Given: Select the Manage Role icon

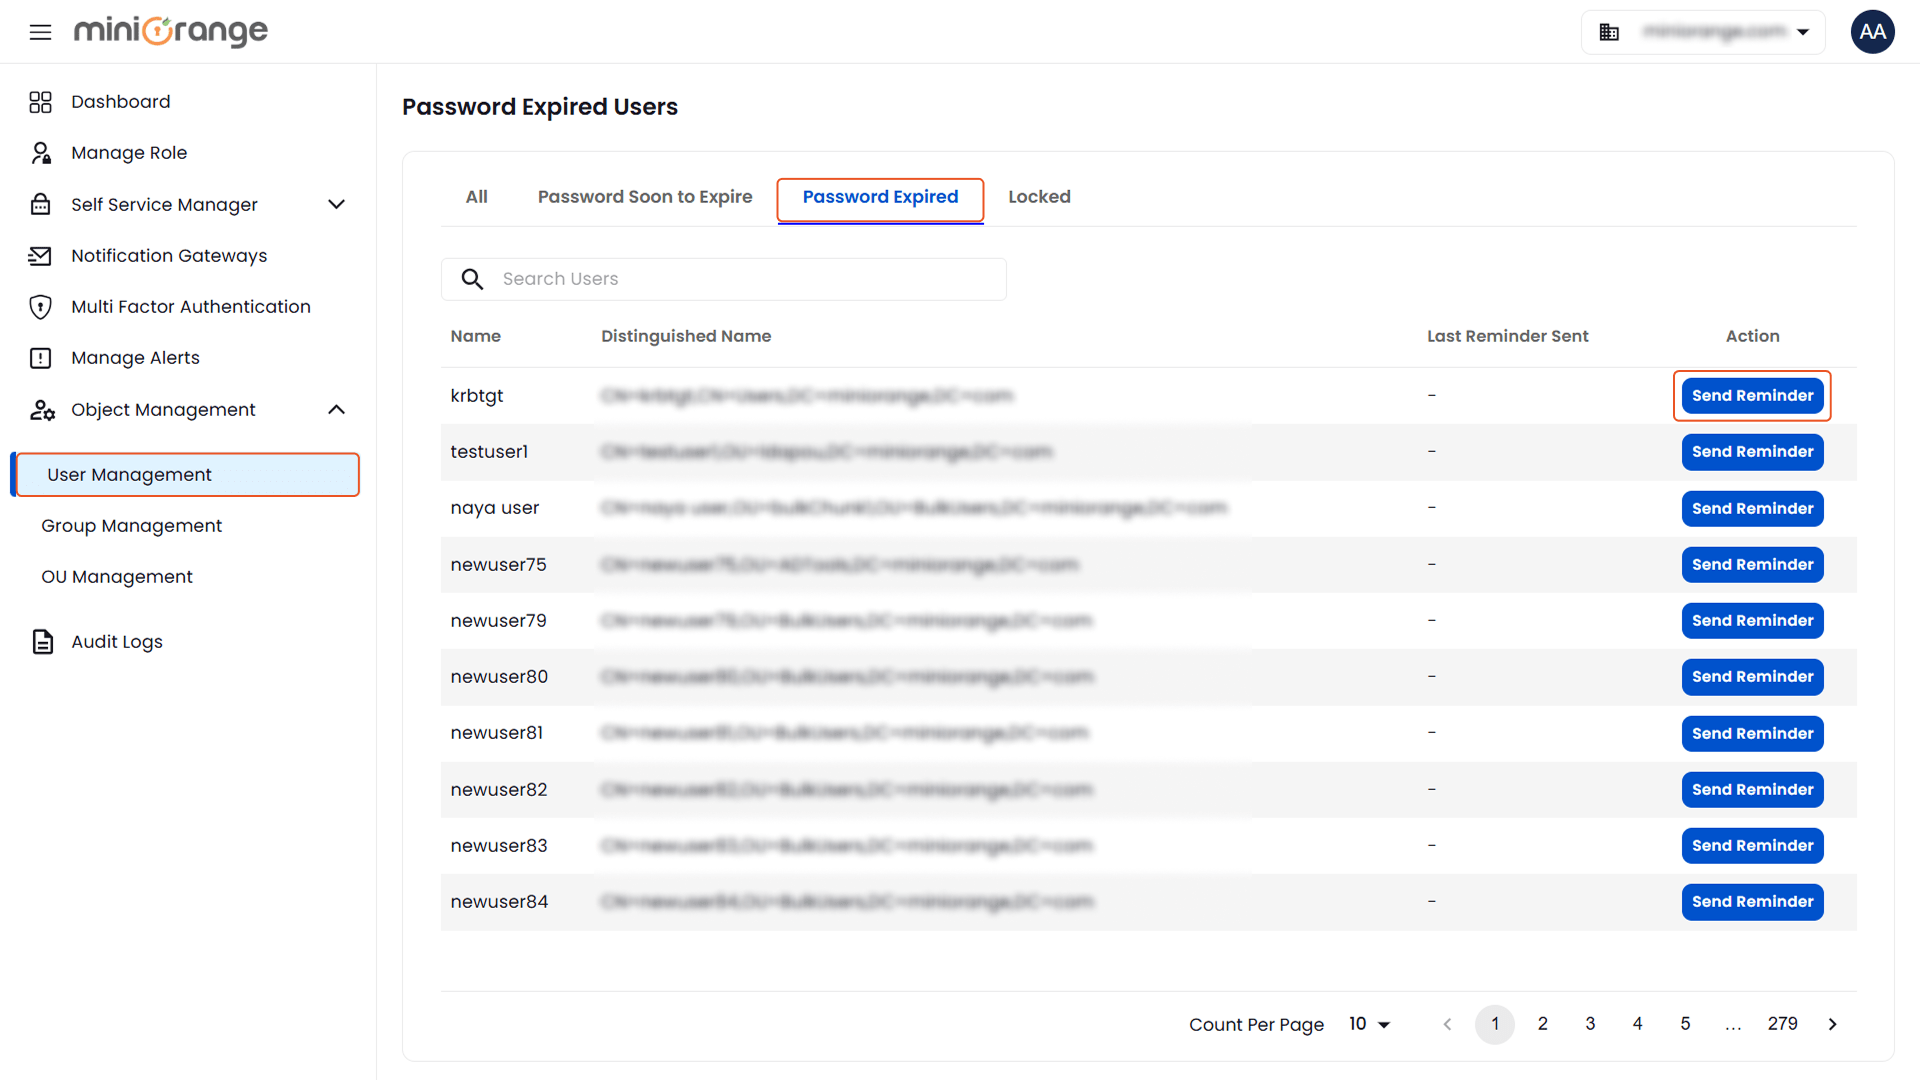Looking at the screenshot, I should click(40, 152).
